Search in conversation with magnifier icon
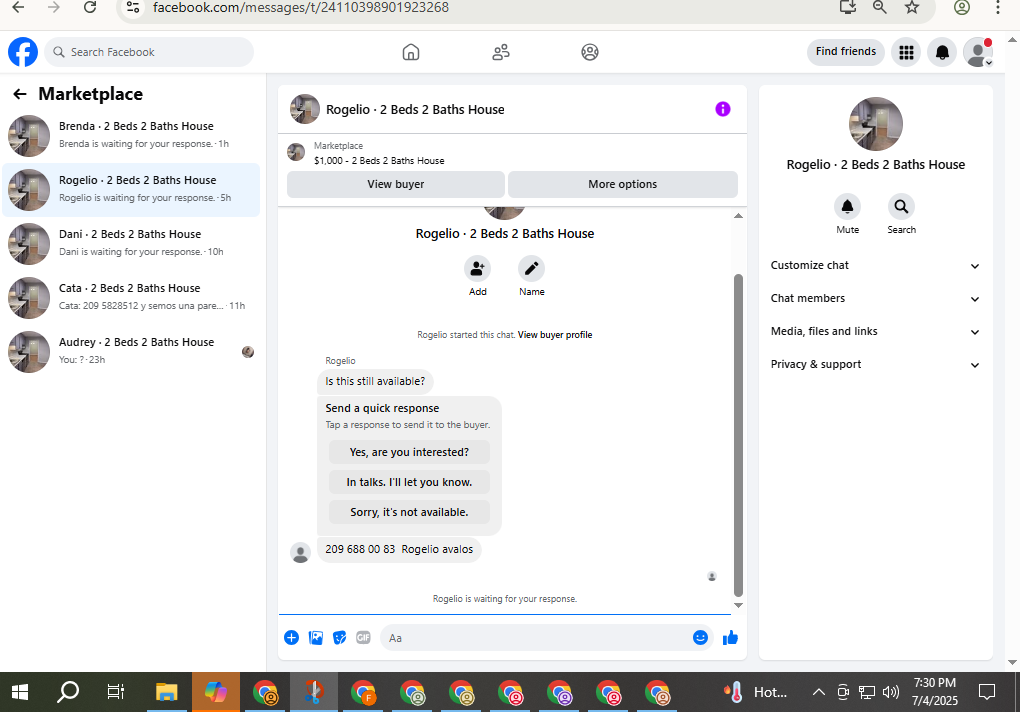Viewport: 1020px width, 712px height. pos(901,207)
